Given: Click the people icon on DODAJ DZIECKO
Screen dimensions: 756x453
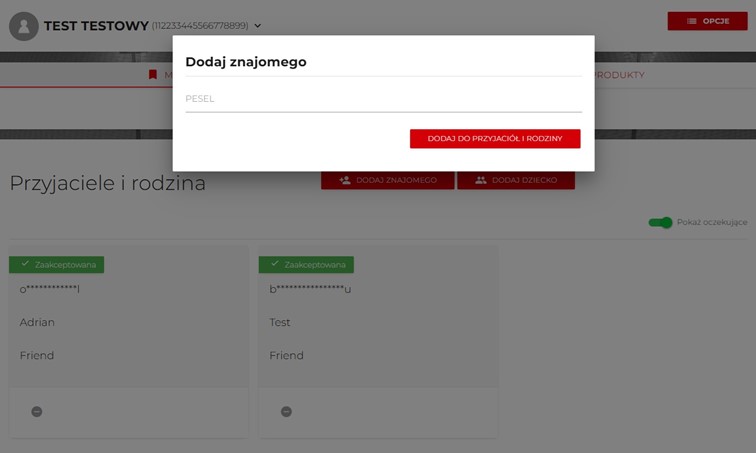Looking at the screenshot, I should (x=481, y=180).
